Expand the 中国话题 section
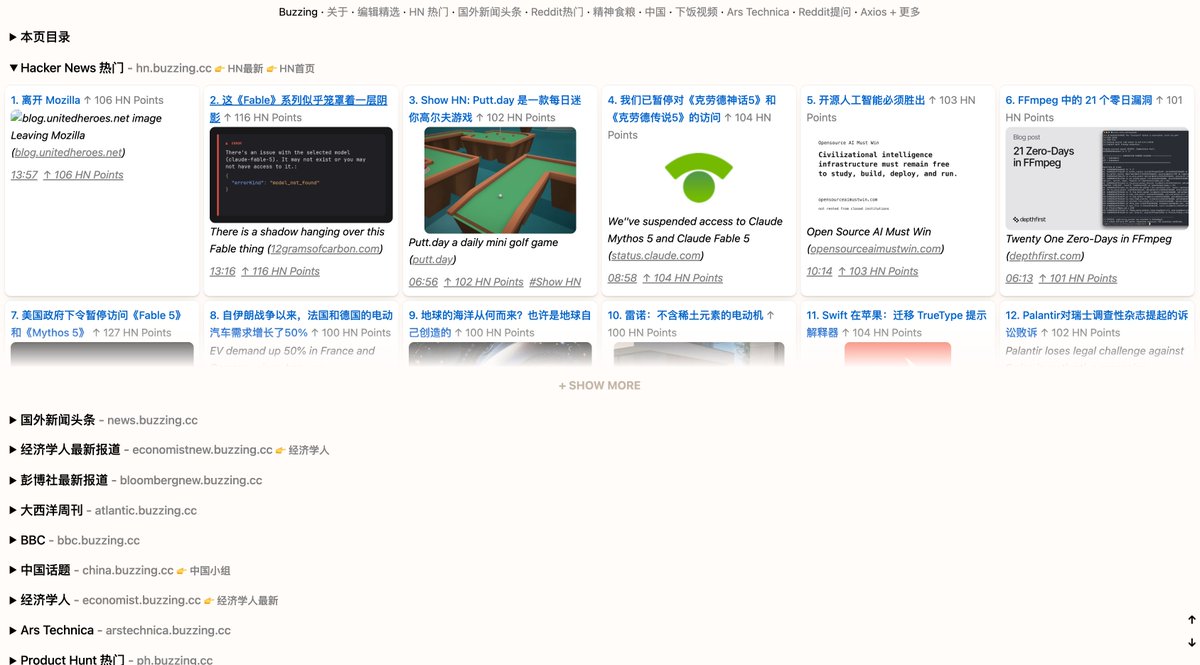The width and height of the screenshot is (1200, 665). (x=40, y=570)
